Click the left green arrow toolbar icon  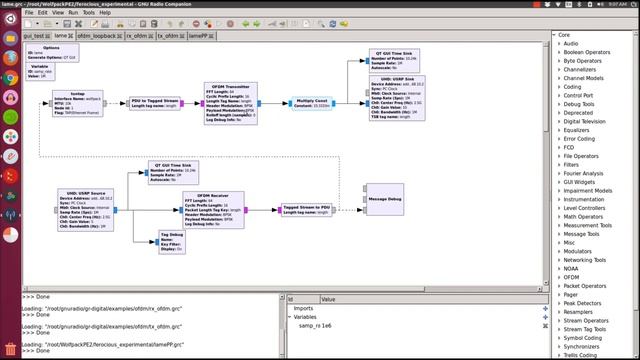click(246, 24)
